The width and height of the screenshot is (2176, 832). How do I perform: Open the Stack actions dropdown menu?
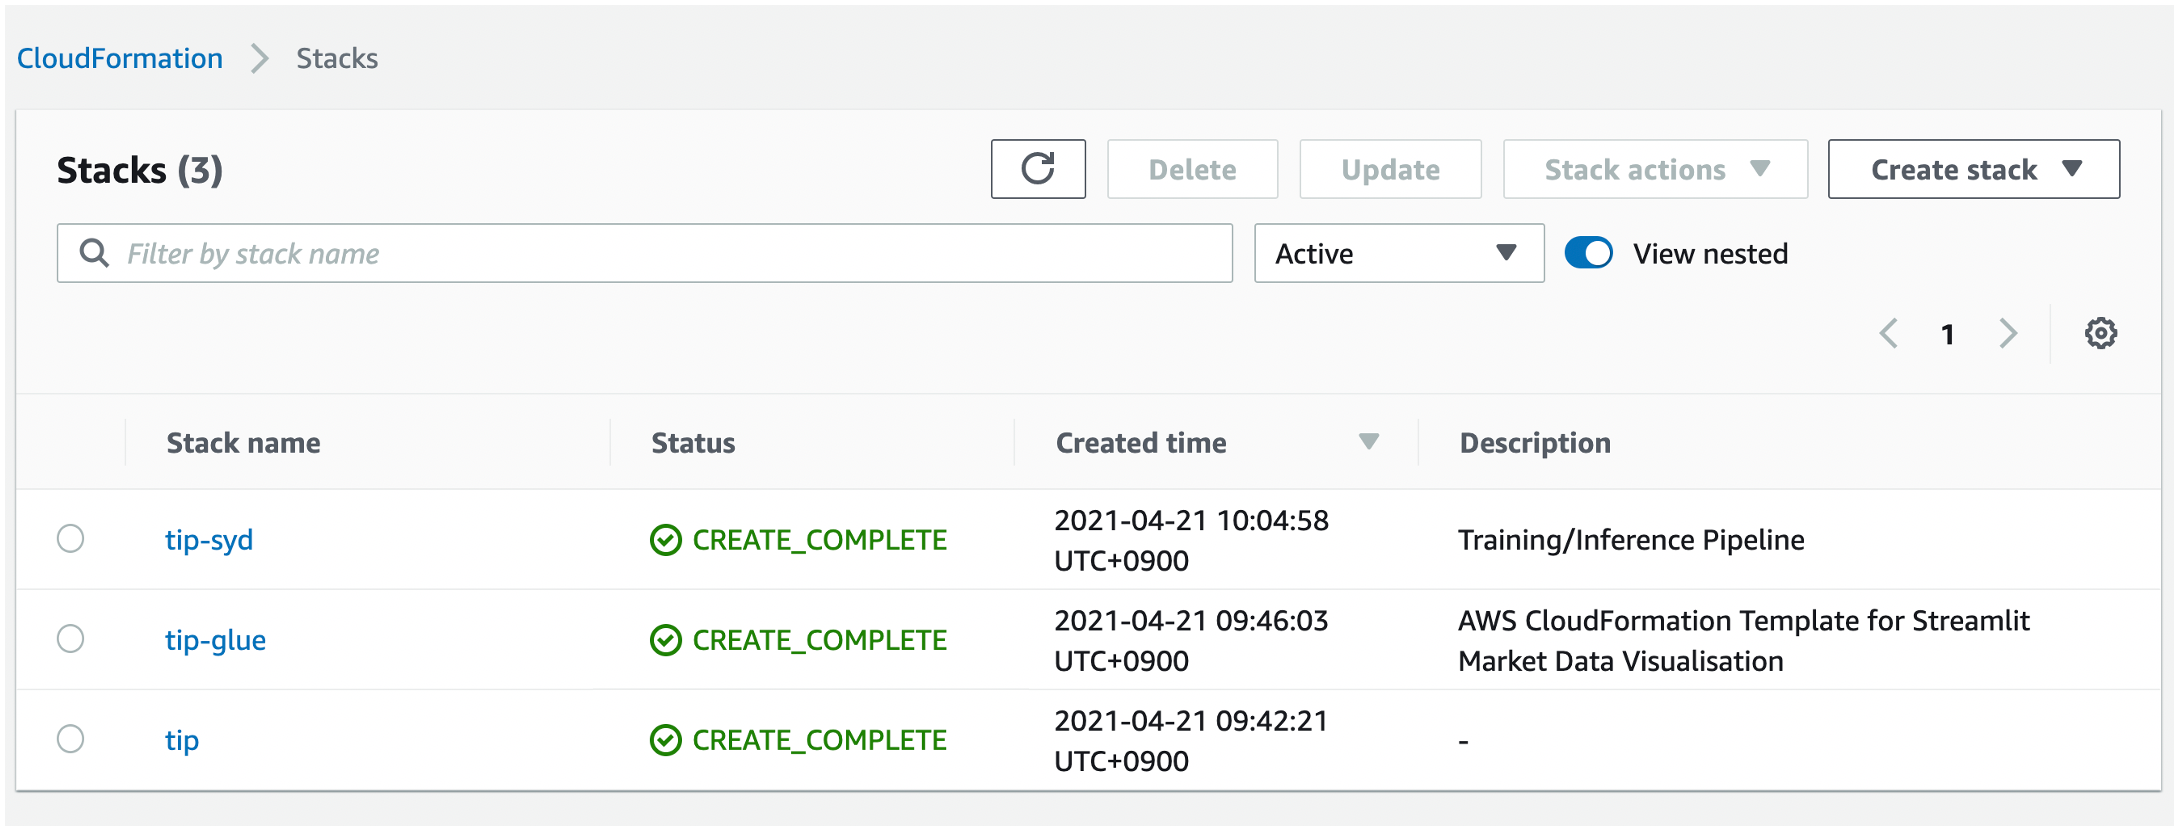1655,169
